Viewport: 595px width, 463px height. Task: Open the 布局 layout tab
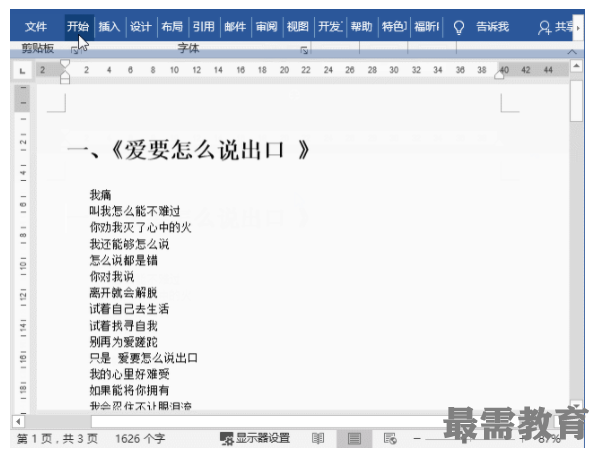point(172,27)
